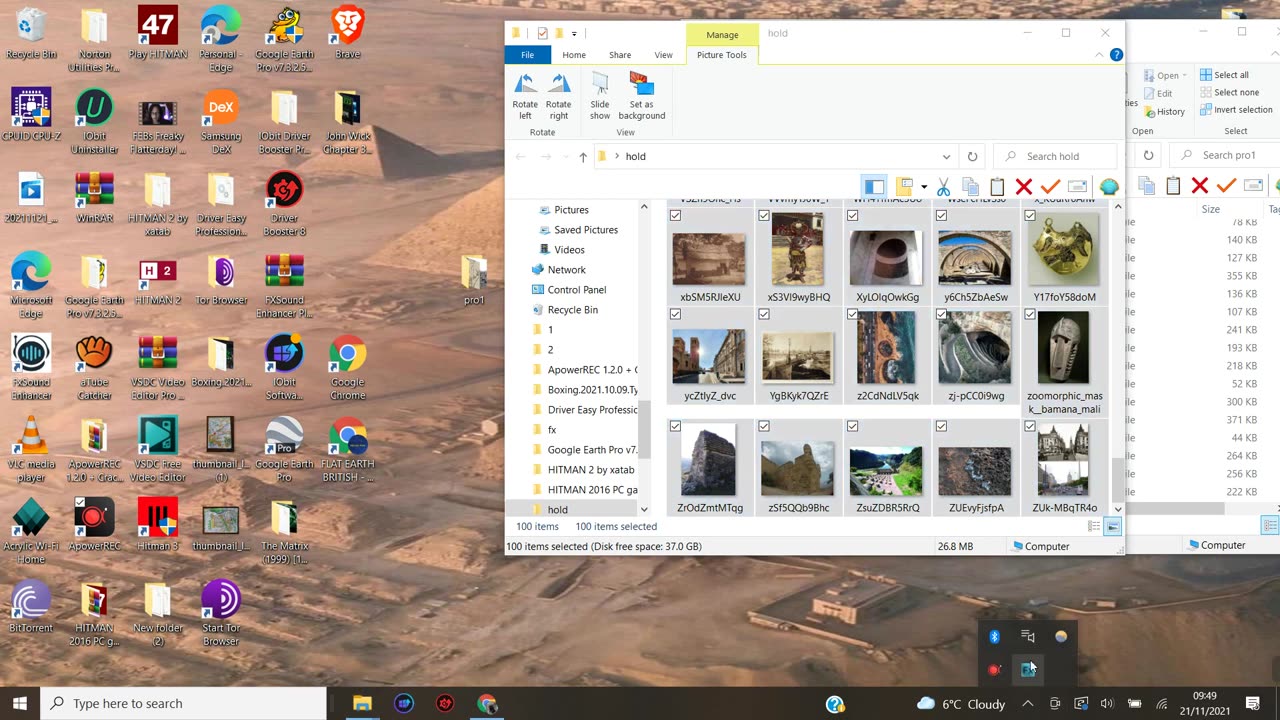Uncheck the ycZtlyZ_dvc image checkbox

tap(675, 314)
